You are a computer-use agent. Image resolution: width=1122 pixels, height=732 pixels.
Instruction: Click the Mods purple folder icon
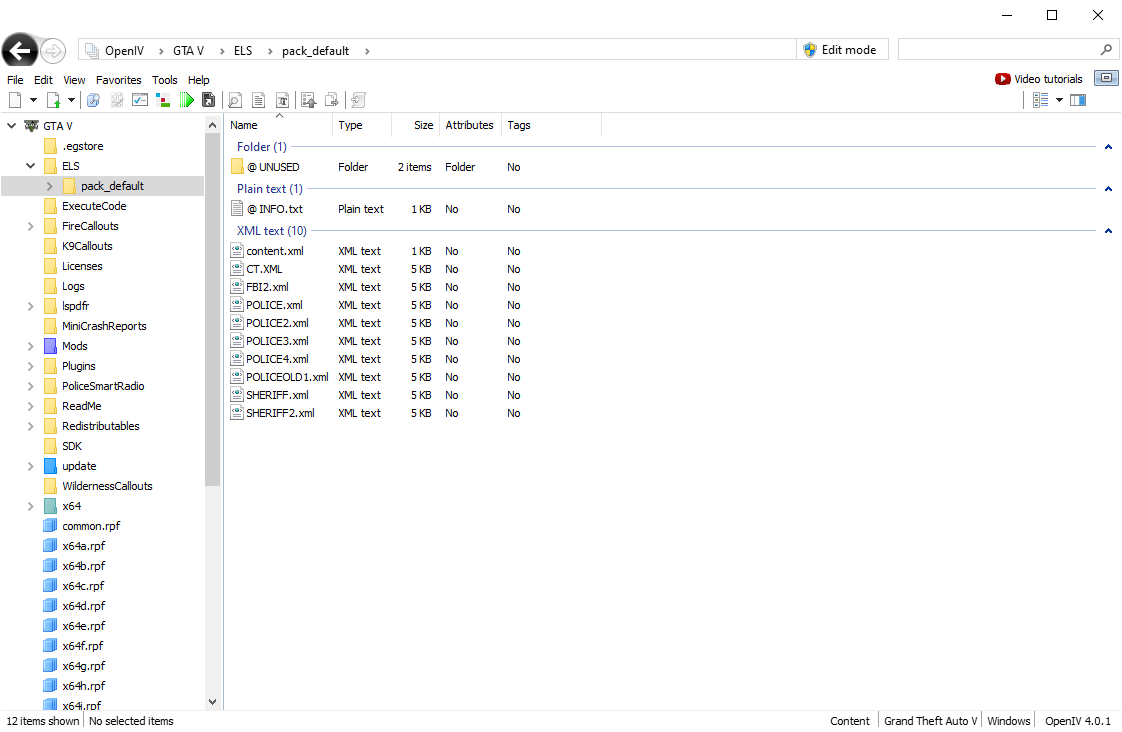coord(50,346)
